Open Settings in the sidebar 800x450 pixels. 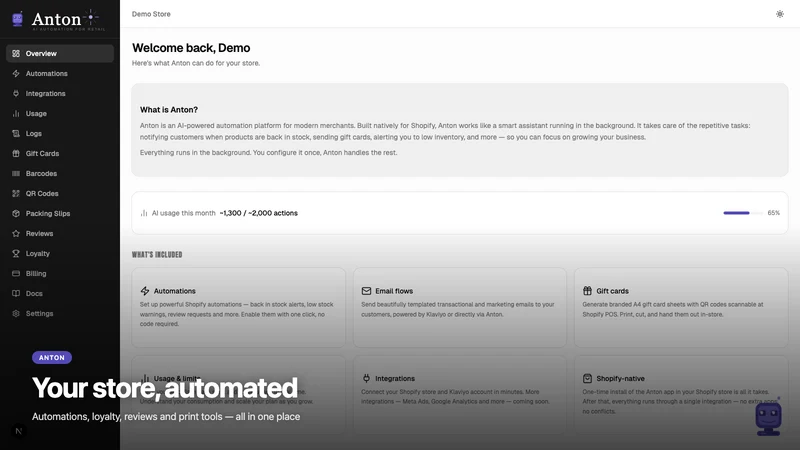(60, 313)
